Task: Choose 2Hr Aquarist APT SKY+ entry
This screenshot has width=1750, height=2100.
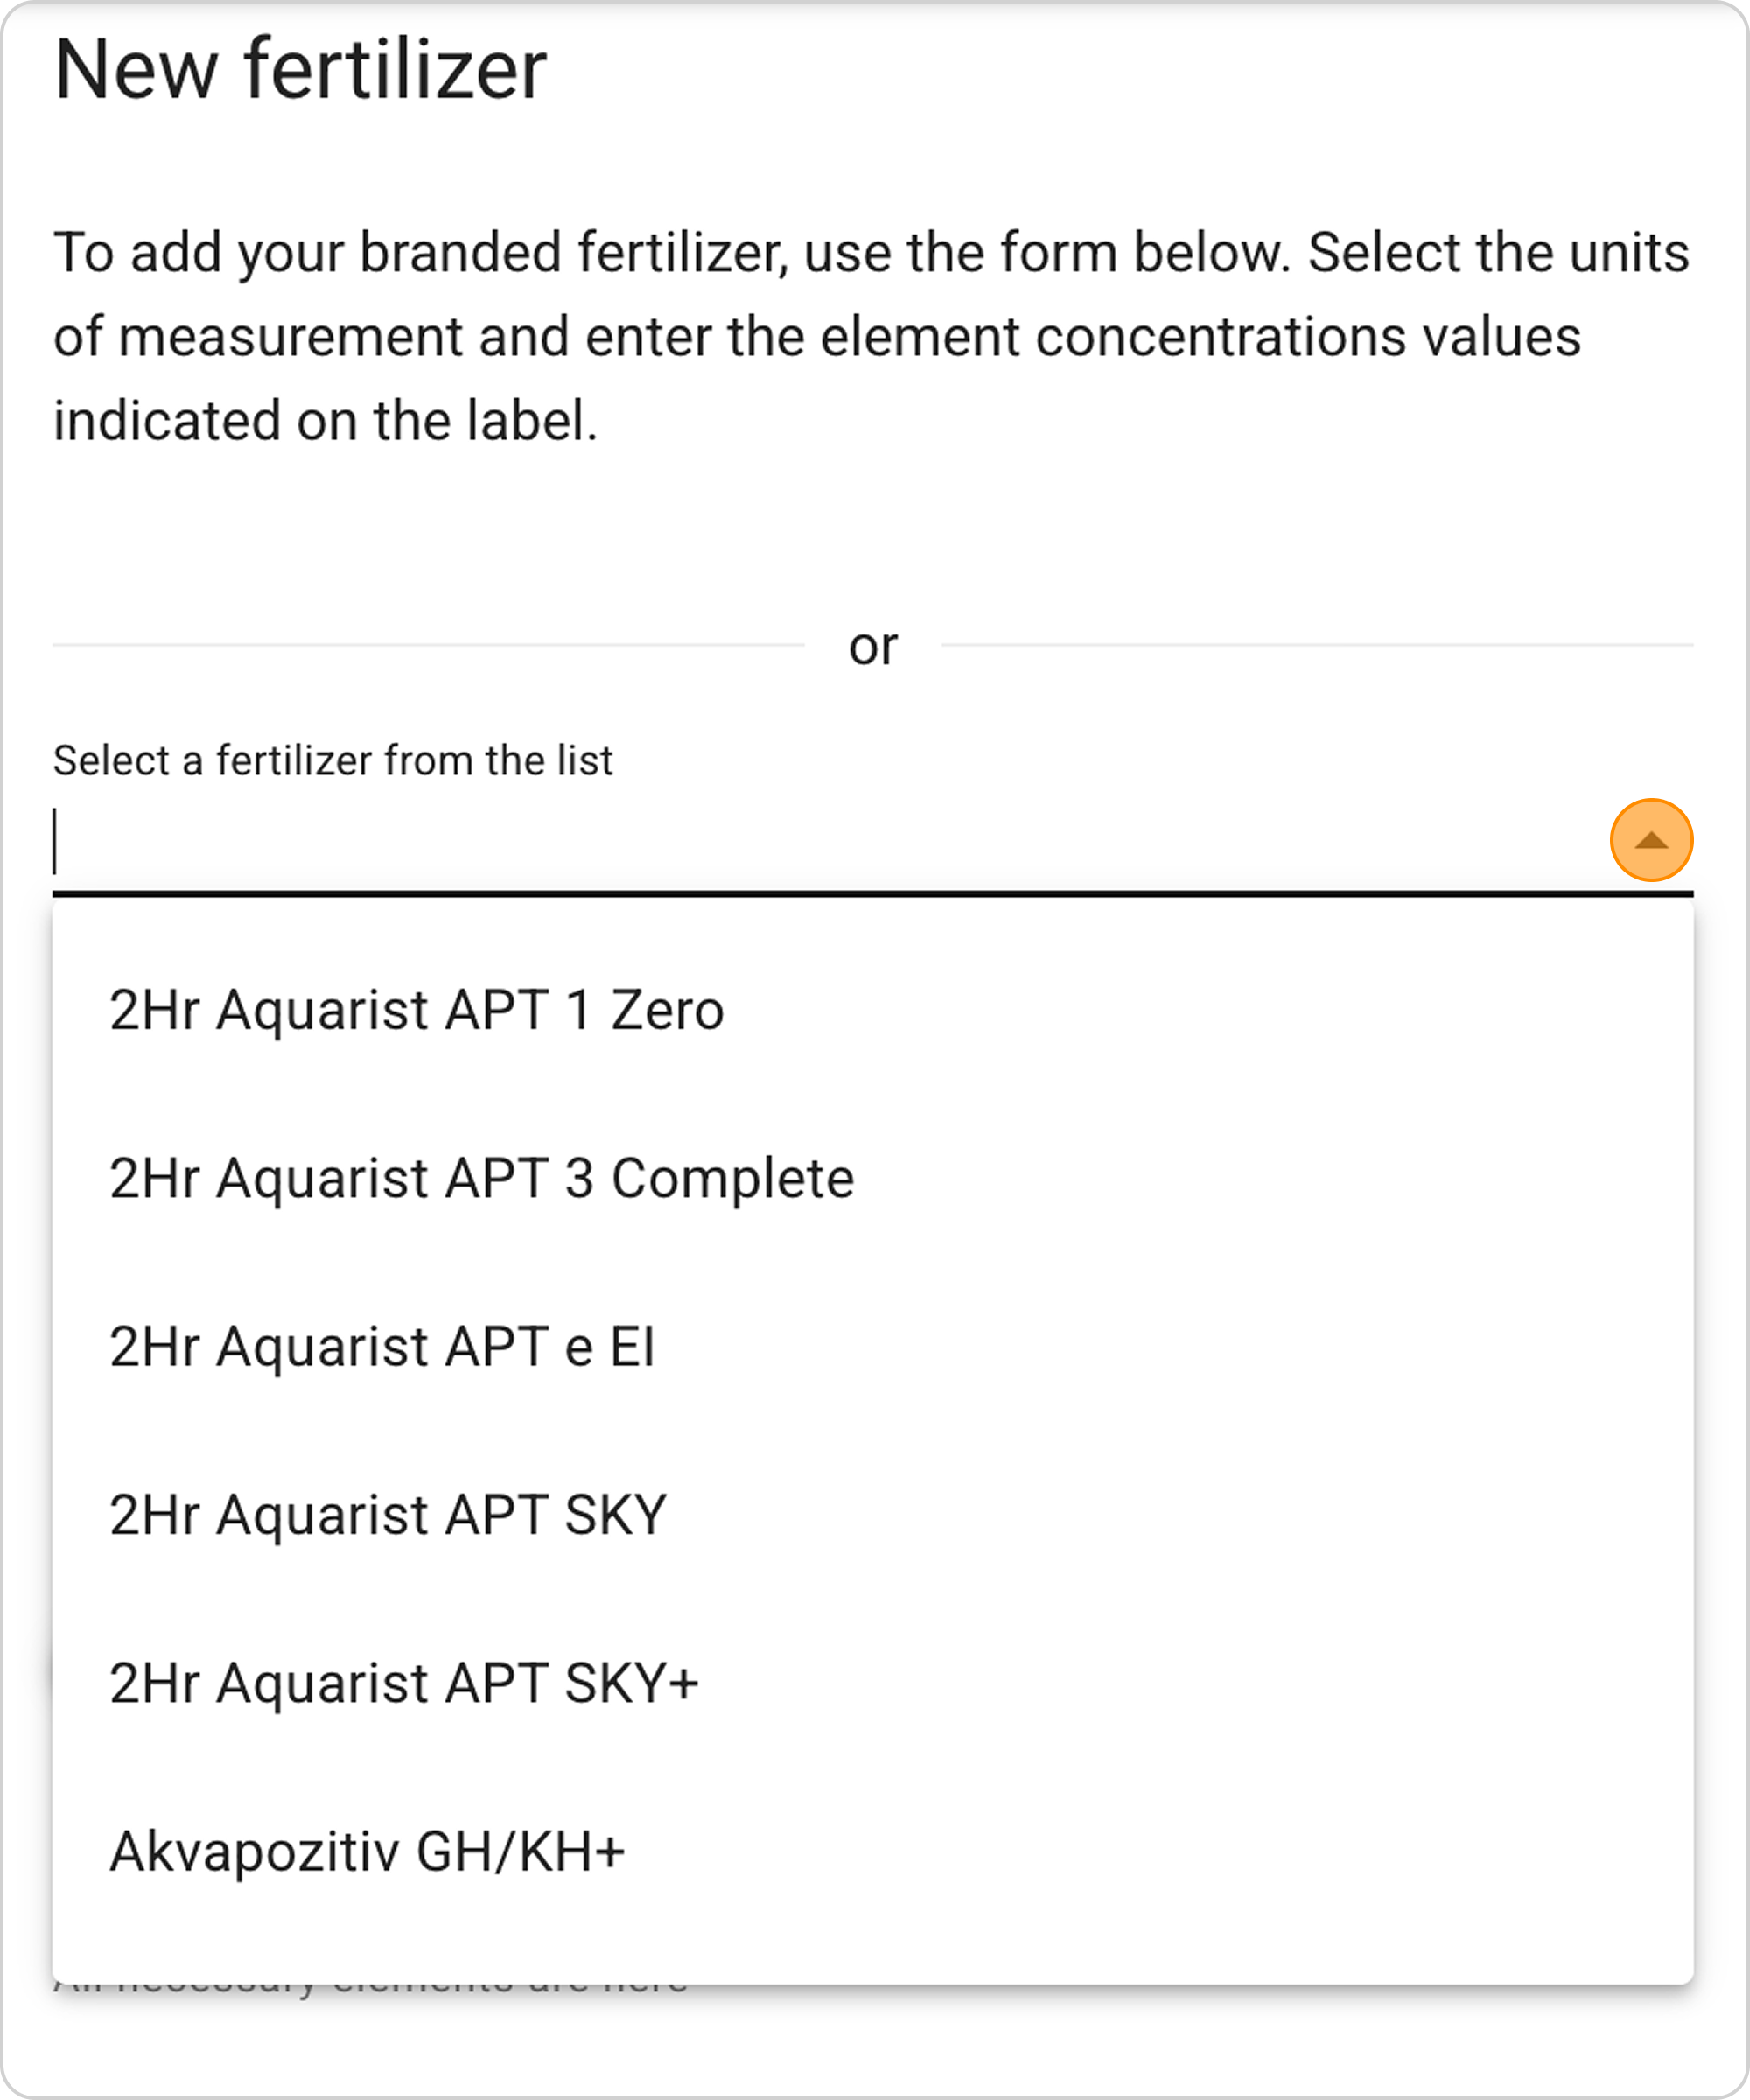Action: [404, 1682]
